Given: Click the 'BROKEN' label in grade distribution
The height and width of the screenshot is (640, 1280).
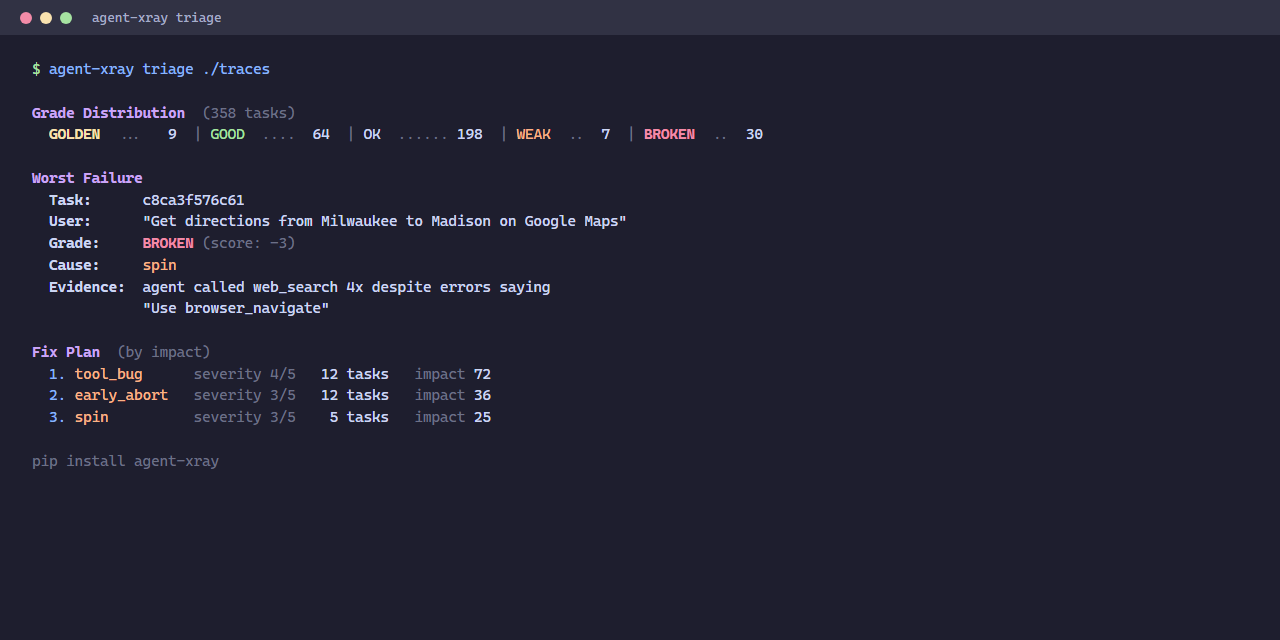Looking at the screenshot, I should click(669, 134).
